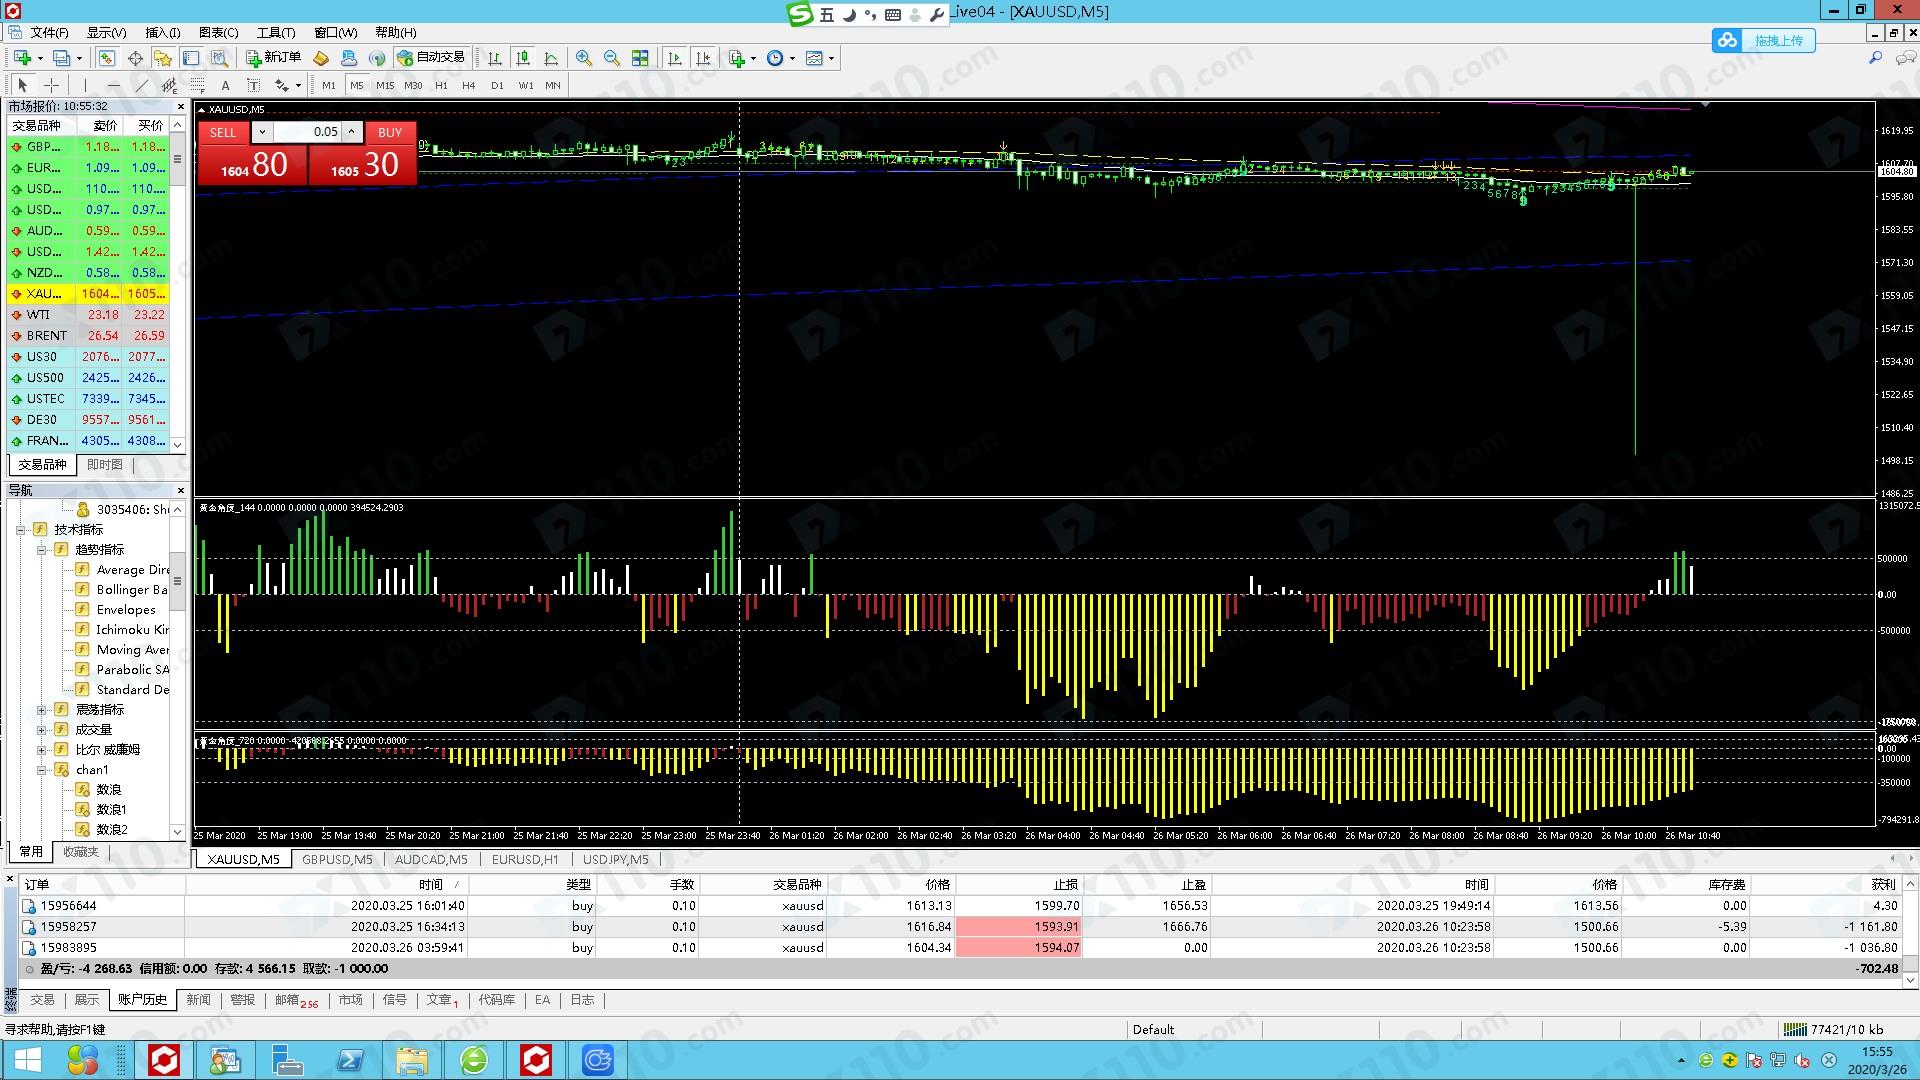Image resolution: width=1920 pixels, height=1080 pixels.
Task: Open the signals broadcast icon
Action: 376,58
